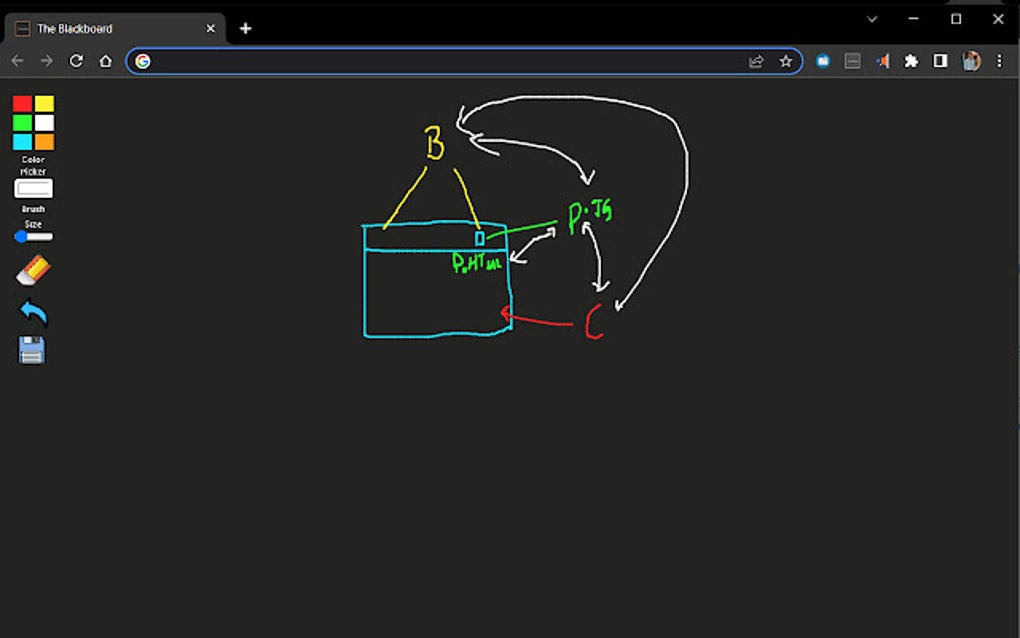Click the forward navigation button

[x=46, y=61]
